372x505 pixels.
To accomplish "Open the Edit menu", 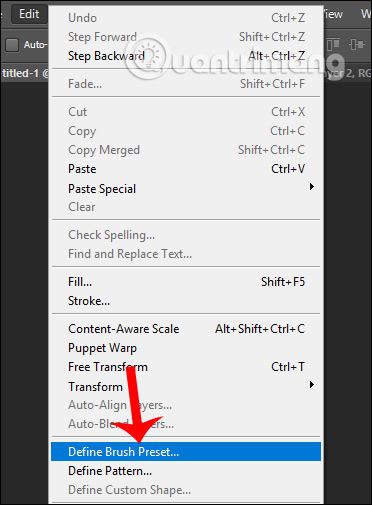I will click(x=29, y=14).
